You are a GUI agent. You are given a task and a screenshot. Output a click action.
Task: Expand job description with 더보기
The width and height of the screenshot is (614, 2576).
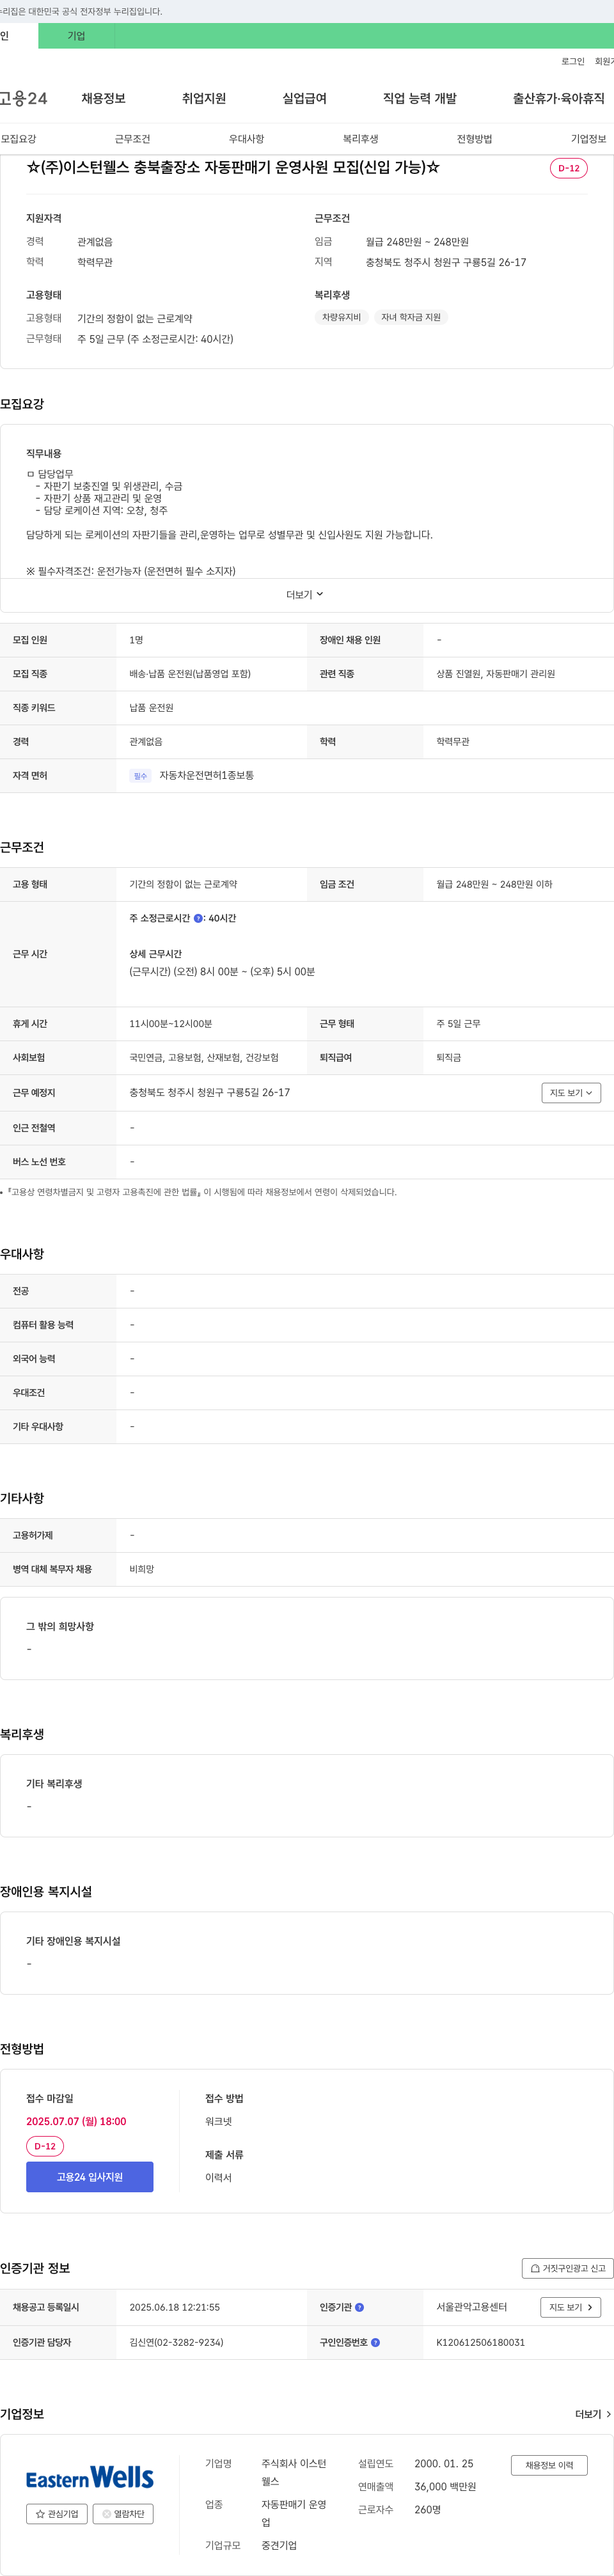click(x=305, y=594)
